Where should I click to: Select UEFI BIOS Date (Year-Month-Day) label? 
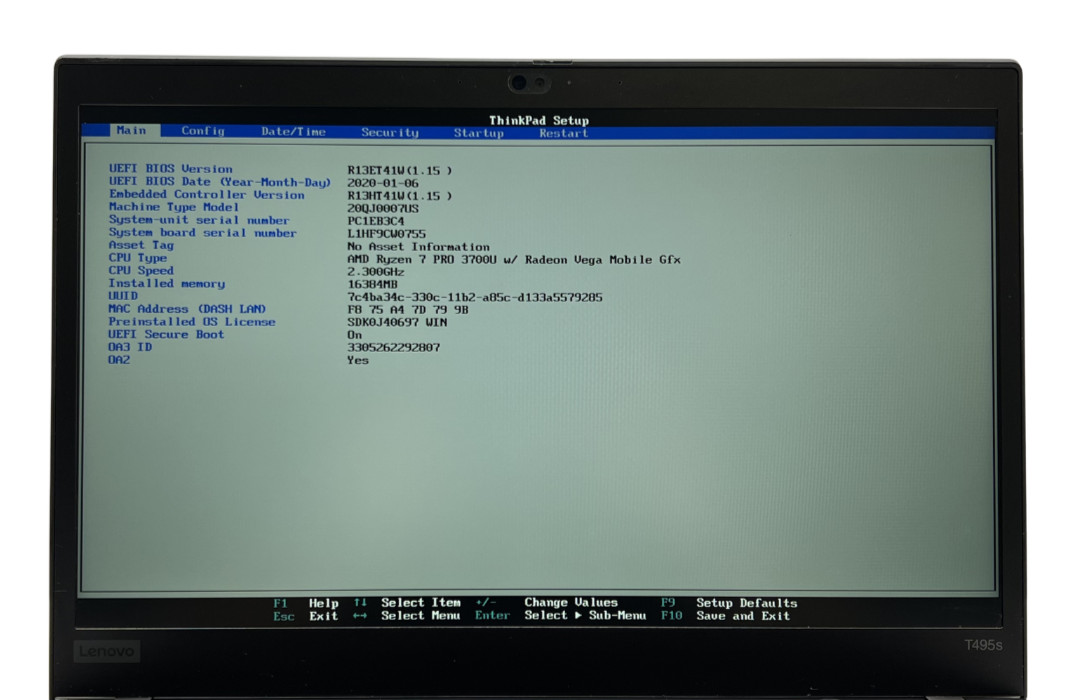pyautogui.click(x=220, y=182)
